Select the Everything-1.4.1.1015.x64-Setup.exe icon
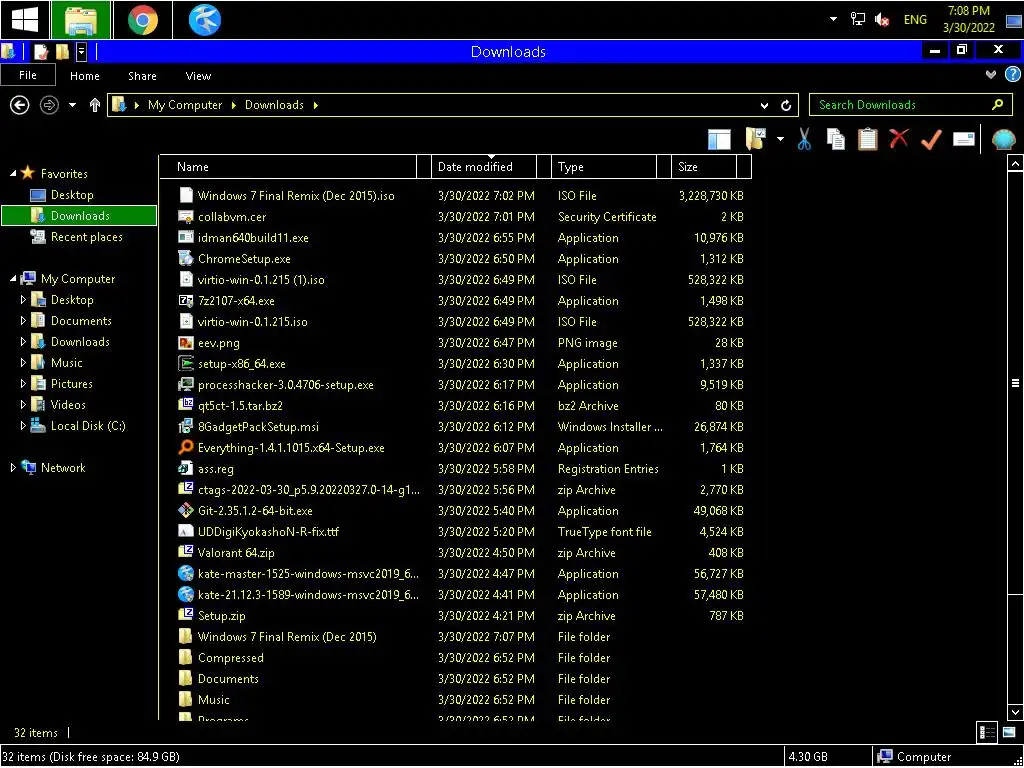This screenshot has height=768, width=1024. pyautogui.click(x=186, y=447)
